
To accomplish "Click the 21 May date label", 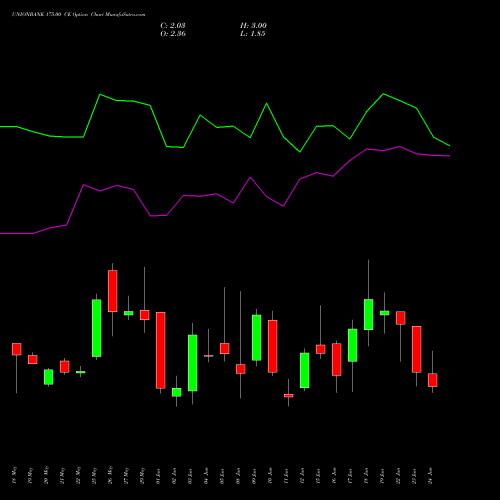I will [62, 475].
